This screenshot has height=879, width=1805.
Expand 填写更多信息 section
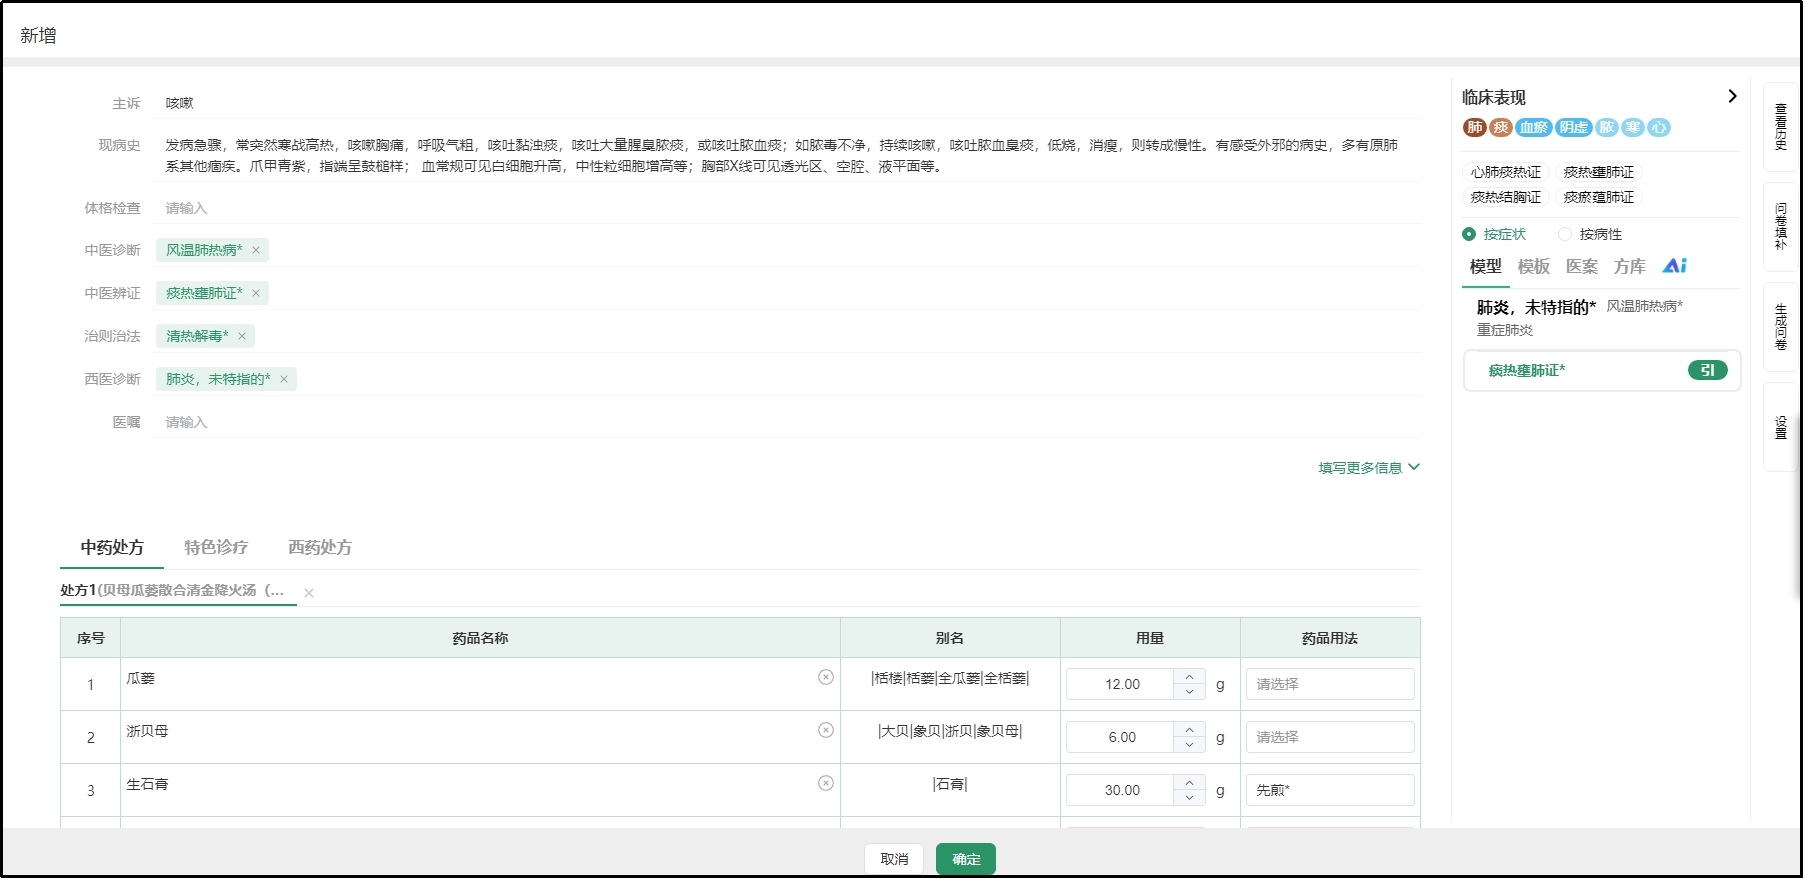[1368, 467]
